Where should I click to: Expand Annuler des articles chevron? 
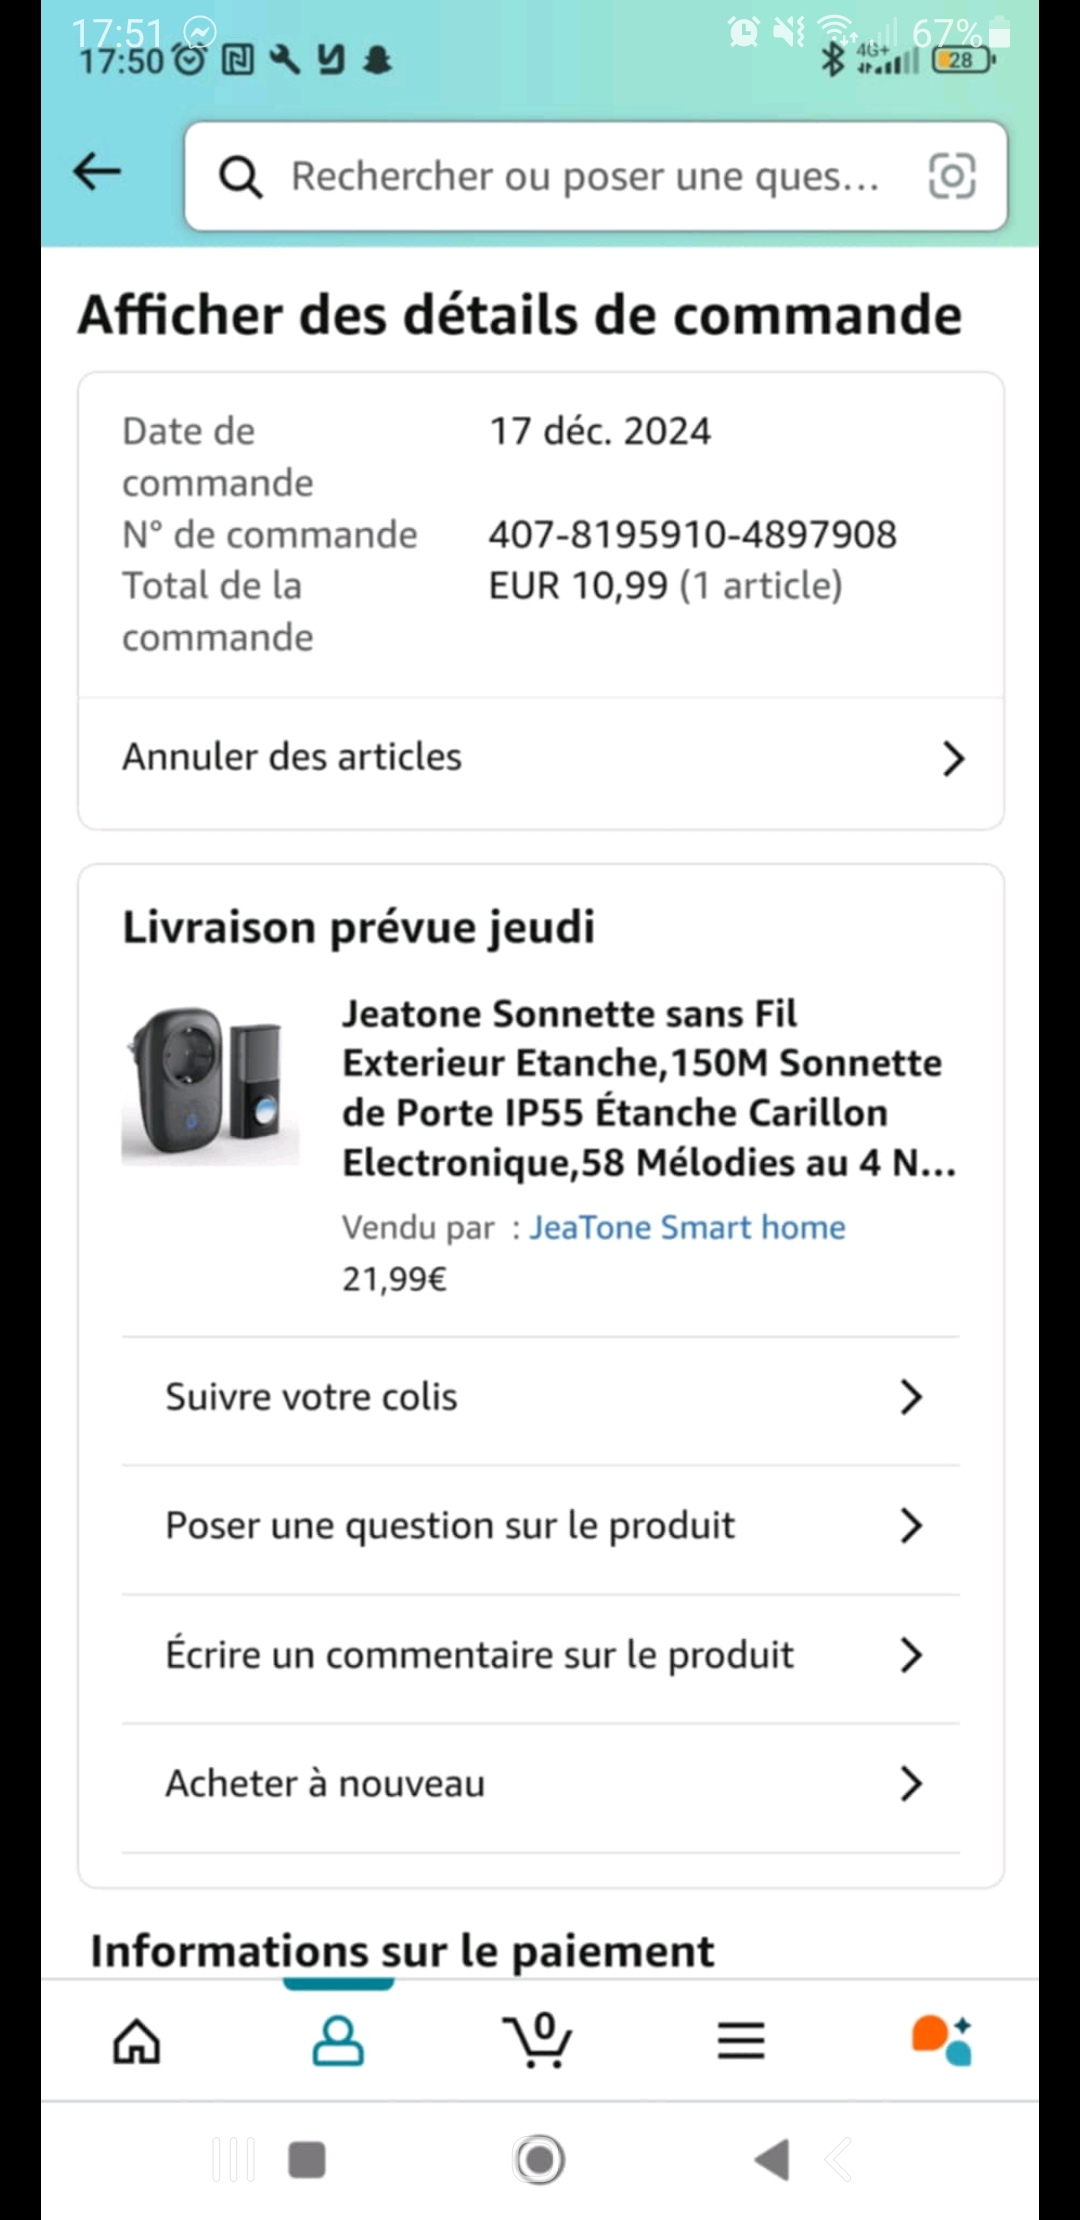pos(953,759)
